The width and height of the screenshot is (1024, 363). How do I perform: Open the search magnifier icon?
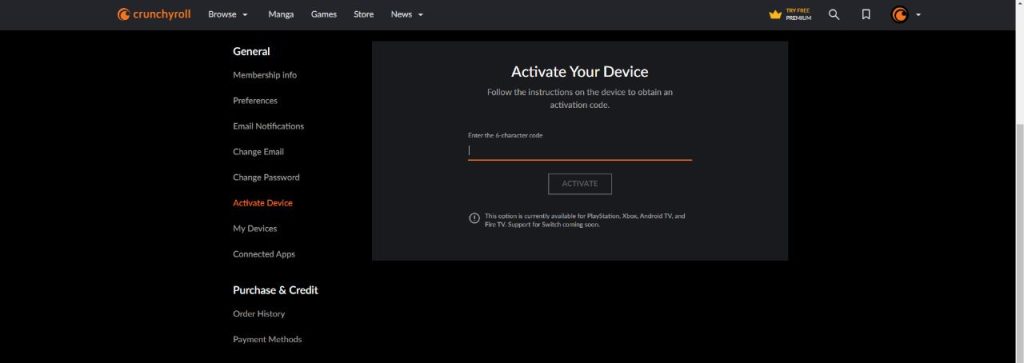click(834, 14)
